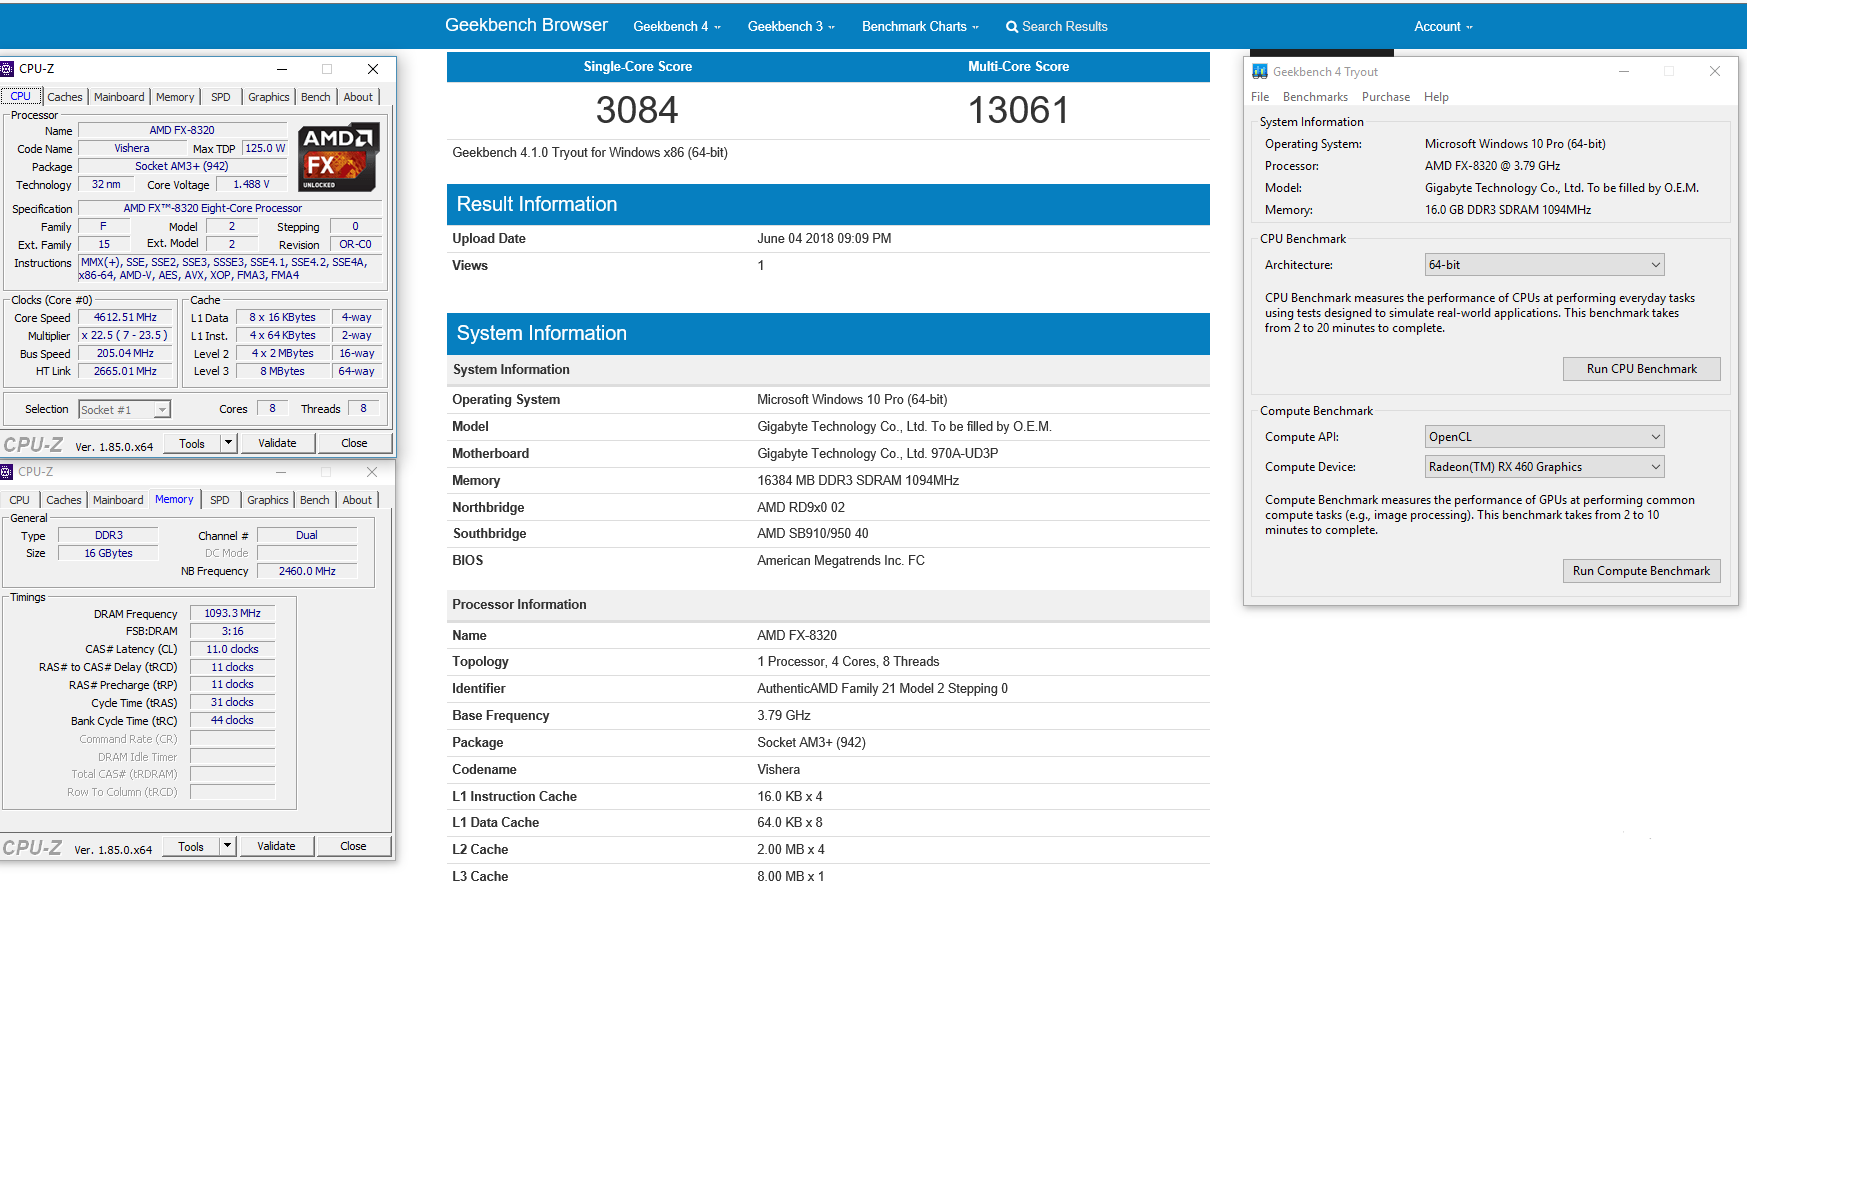Click the Run Compute Benchmark button
This screenshot has width=1869, height=1201.
coord(1641,571)
